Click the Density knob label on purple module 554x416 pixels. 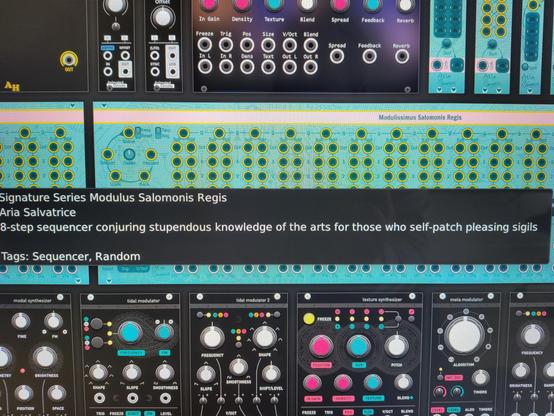click(242, 19)
